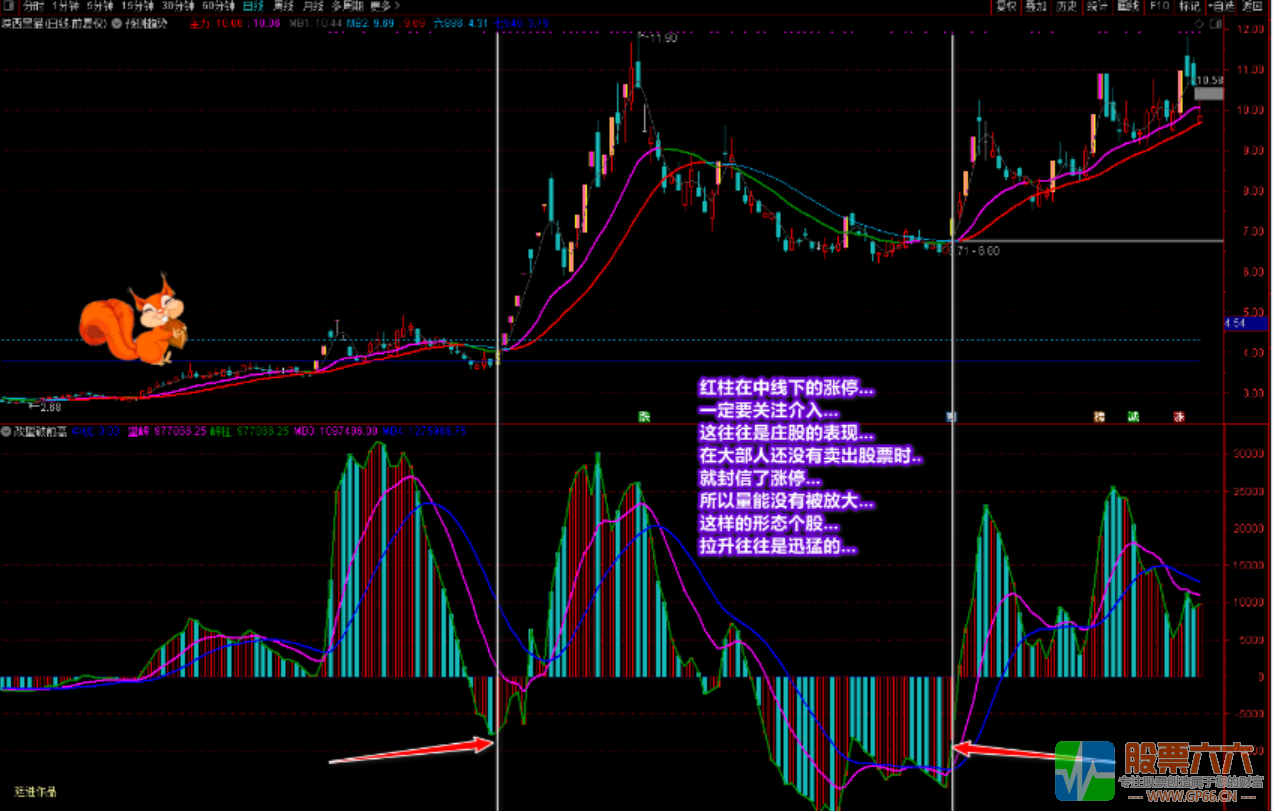Image resolution: width=1273 pixels, height=811 pixels.
Task: Open the F10 company info
Action: point(1159,5)
